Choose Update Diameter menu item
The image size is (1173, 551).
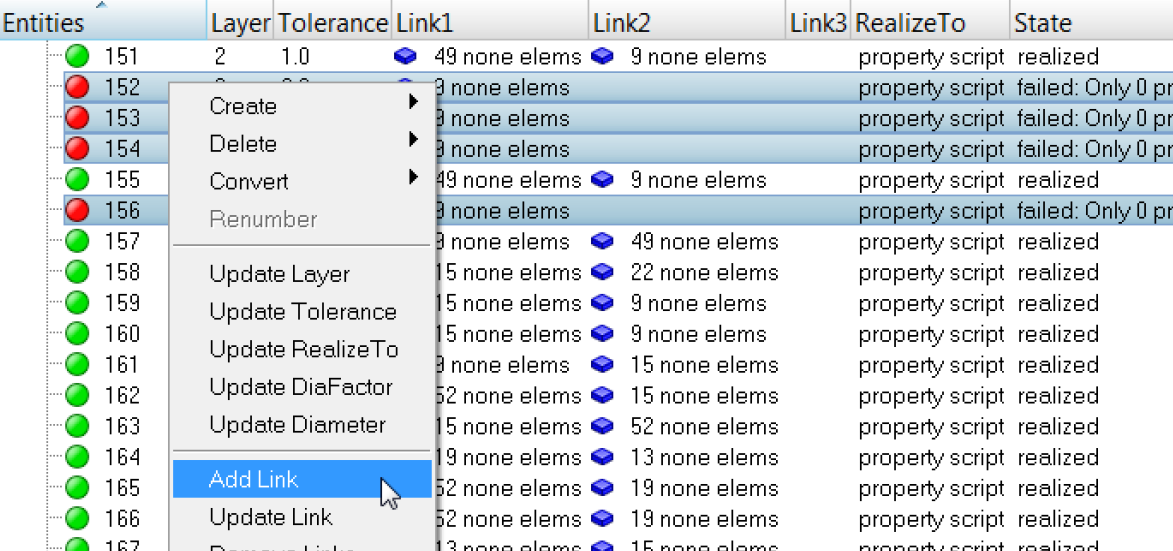[x=297, y=425]
